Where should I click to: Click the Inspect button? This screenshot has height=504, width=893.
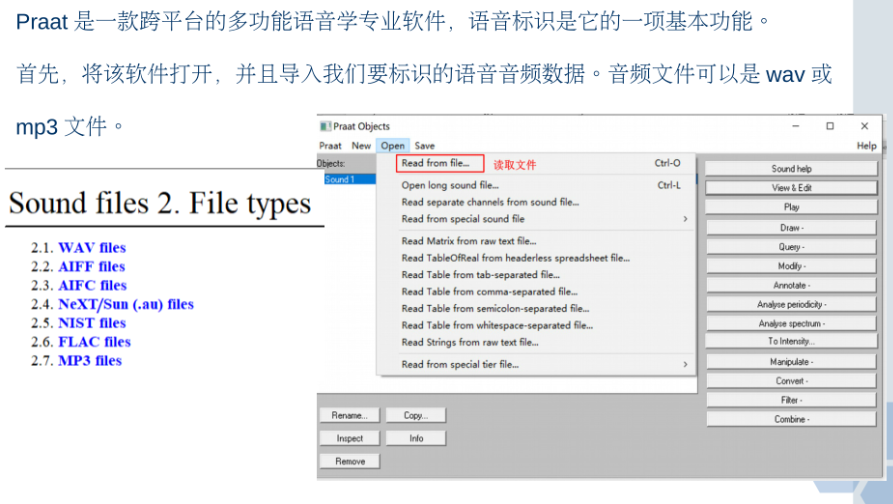[x=350, y=439]
